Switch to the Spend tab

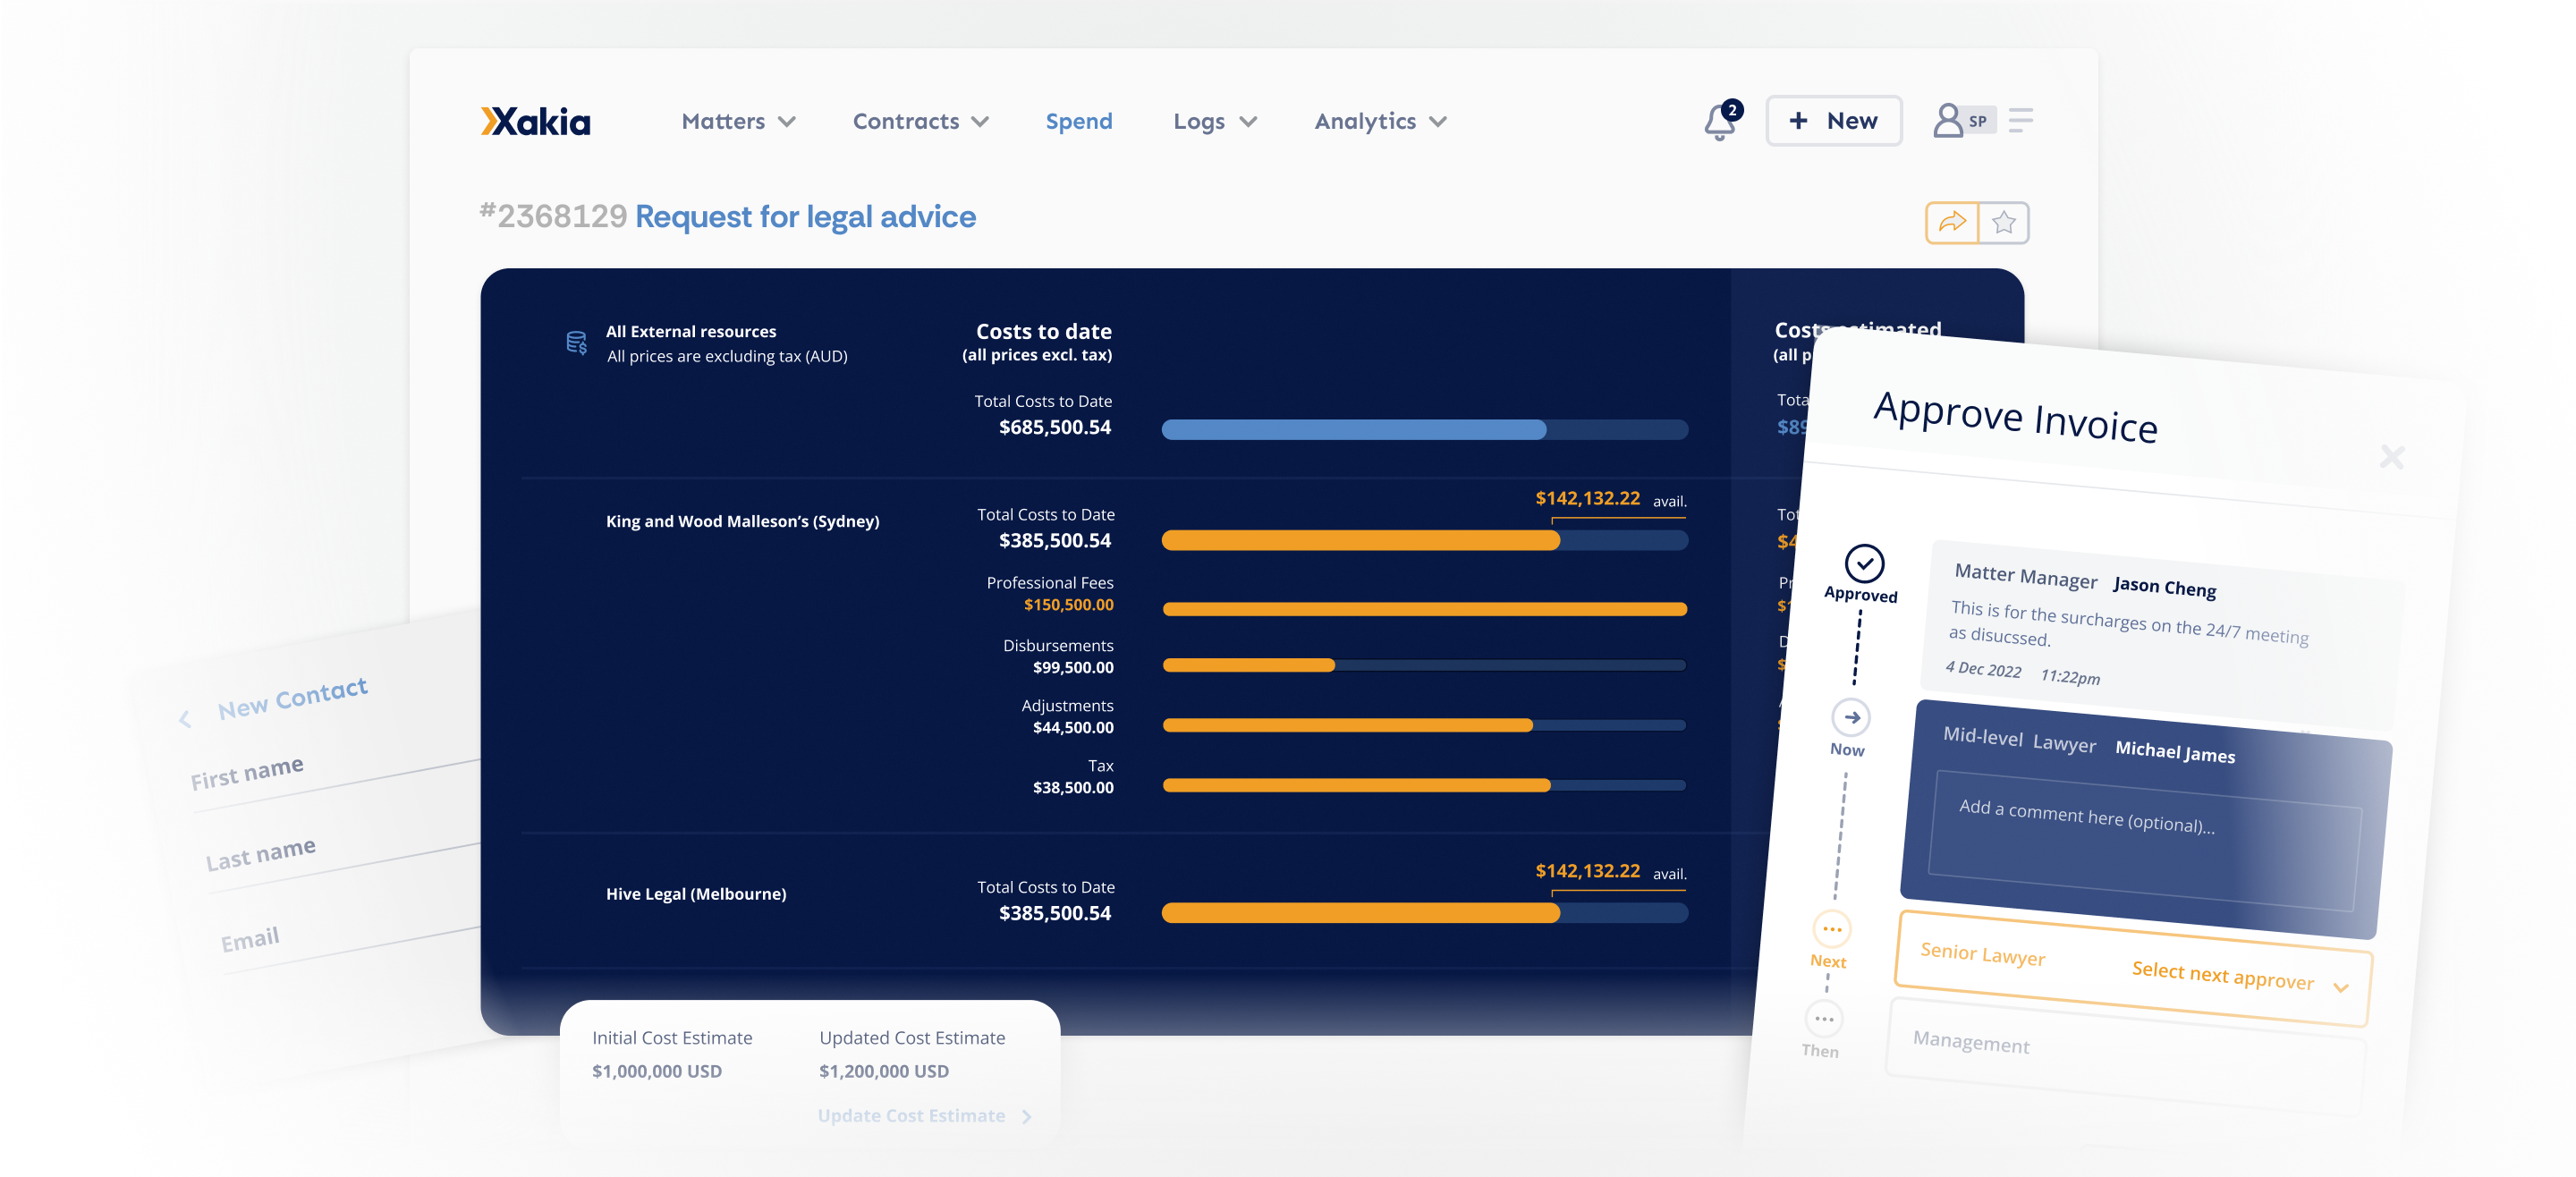pyautogui.click(x=1078, y=121)
